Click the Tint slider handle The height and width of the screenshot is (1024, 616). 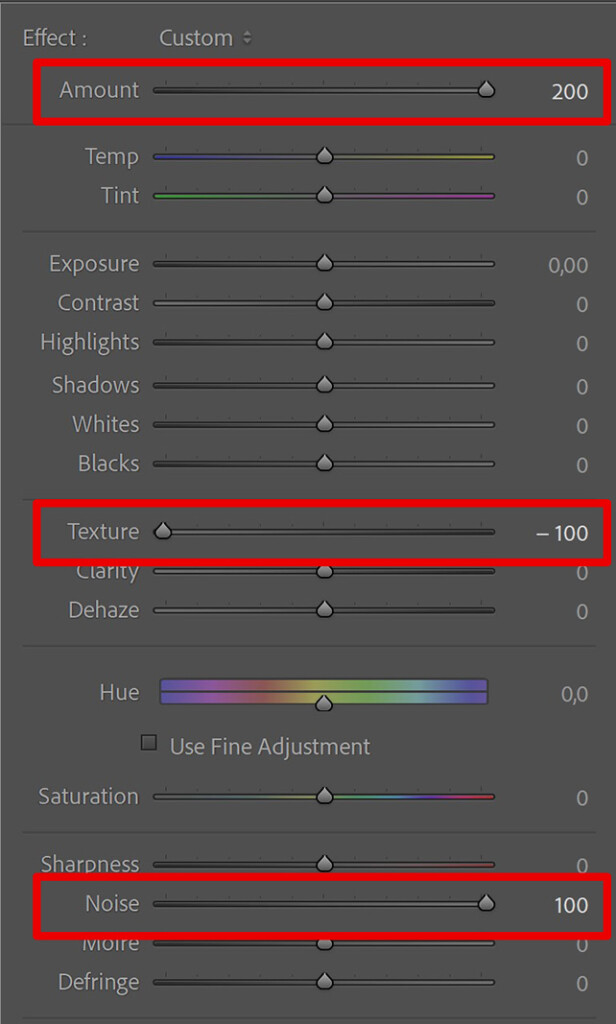[x=325, y=195]
